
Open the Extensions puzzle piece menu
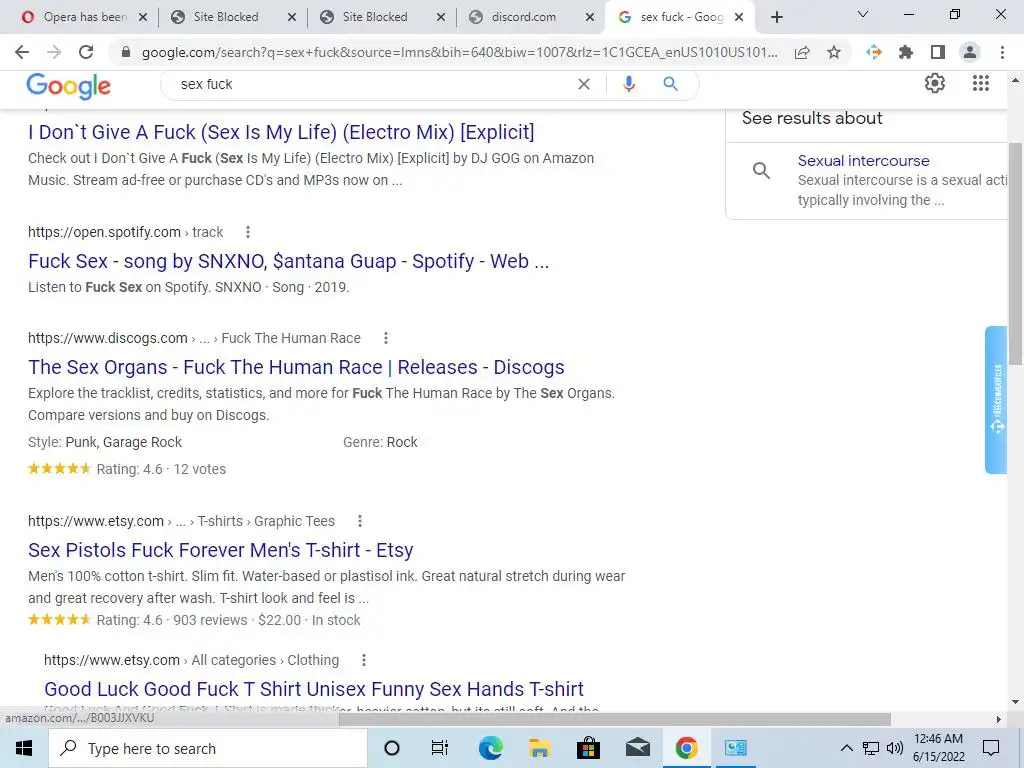[905, 52]
